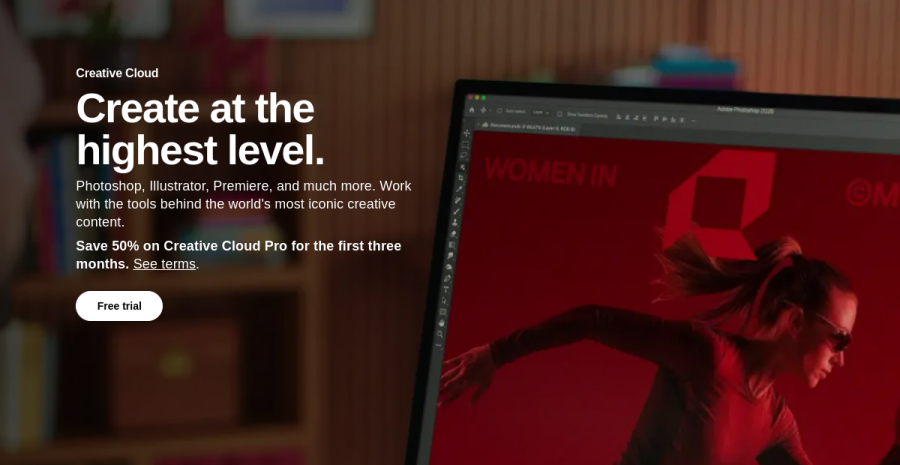Select the Object Selection tool in Photoshop
900x465 pixels.
coord(463,168)
